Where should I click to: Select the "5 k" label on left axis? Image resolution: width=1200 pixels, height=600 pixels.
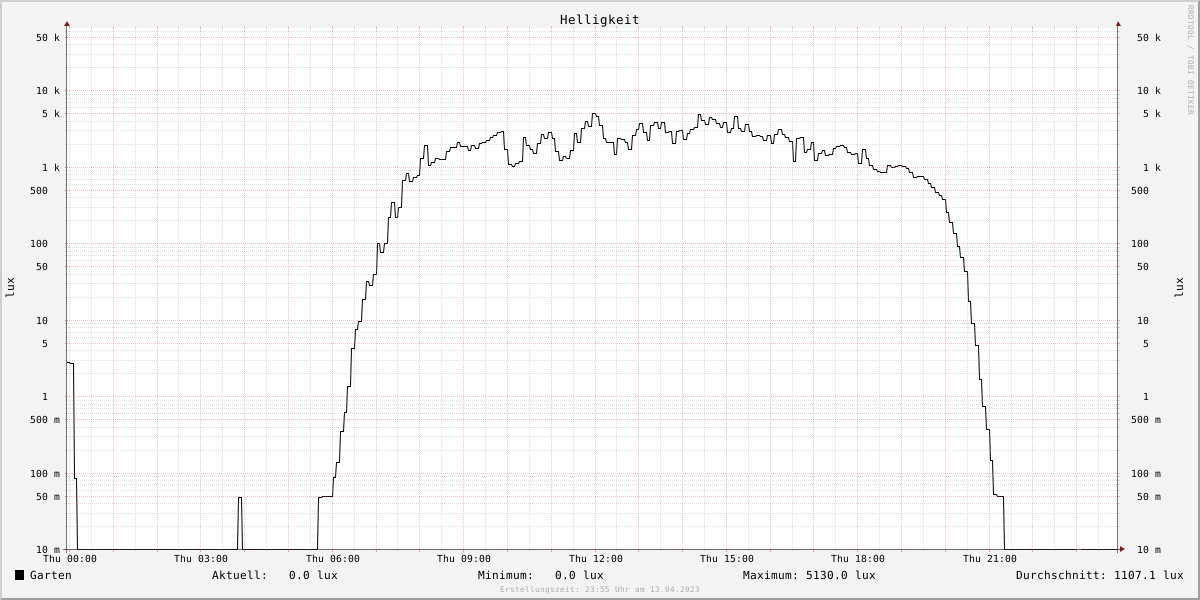tap(51, 114)
